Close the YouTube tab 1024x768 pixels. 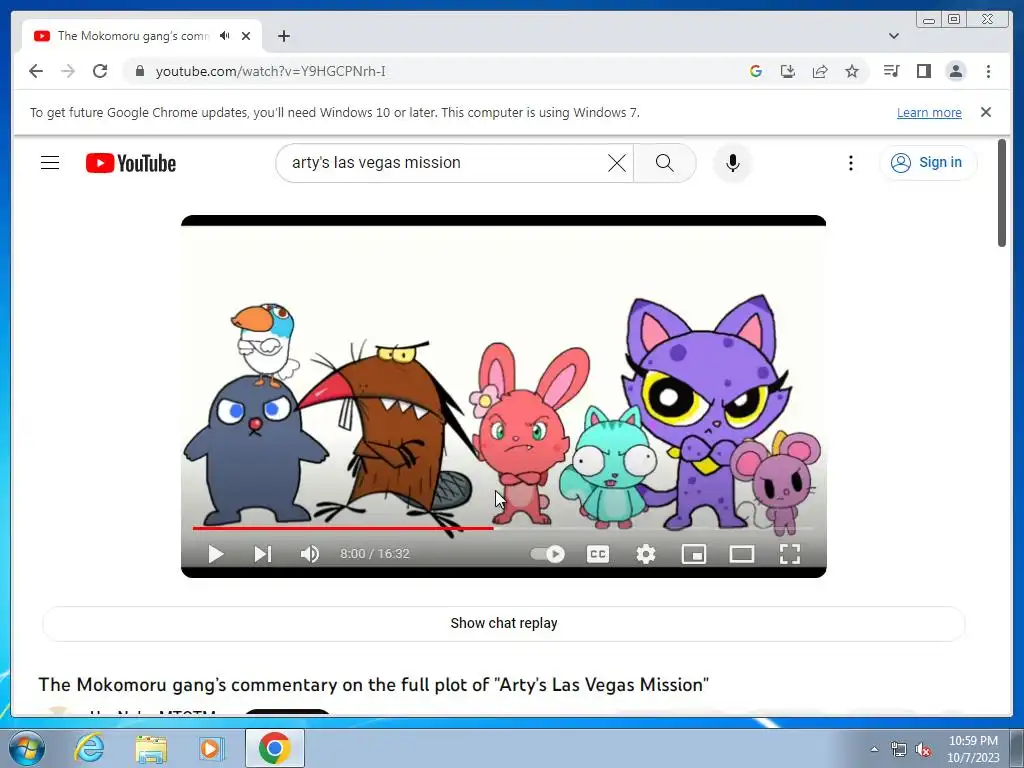tap(246, 36)
